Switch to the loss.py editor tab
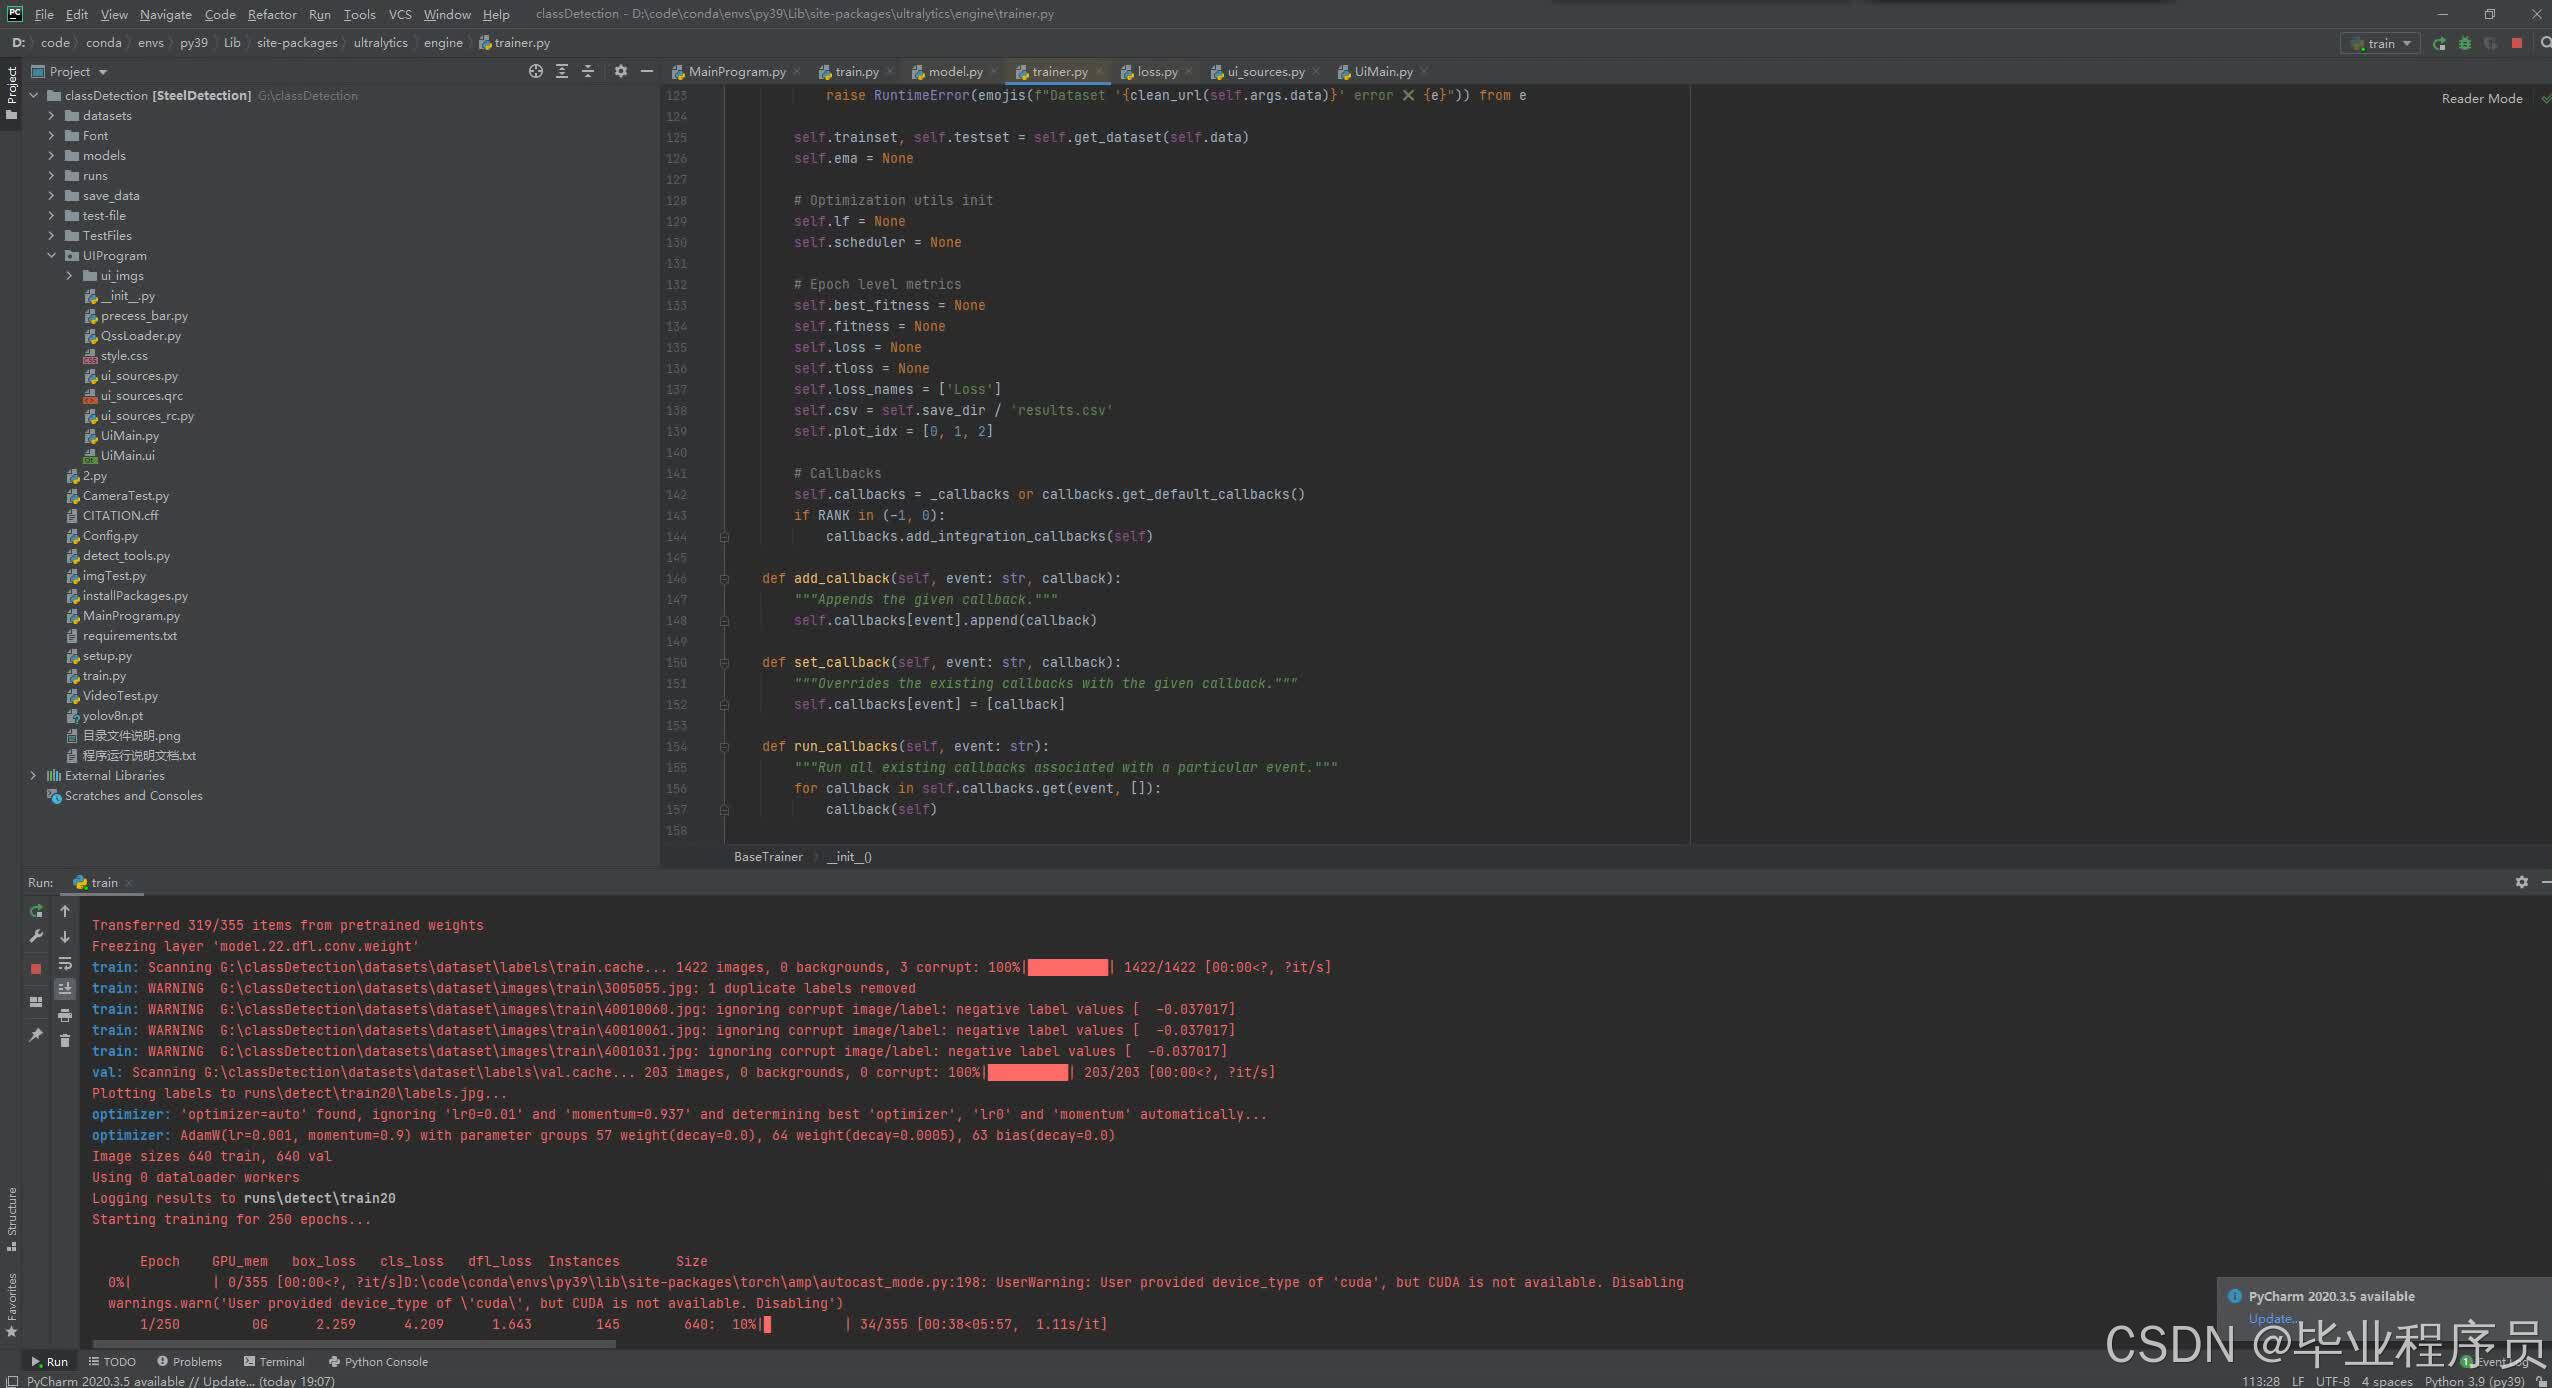 click(1156, 72)
